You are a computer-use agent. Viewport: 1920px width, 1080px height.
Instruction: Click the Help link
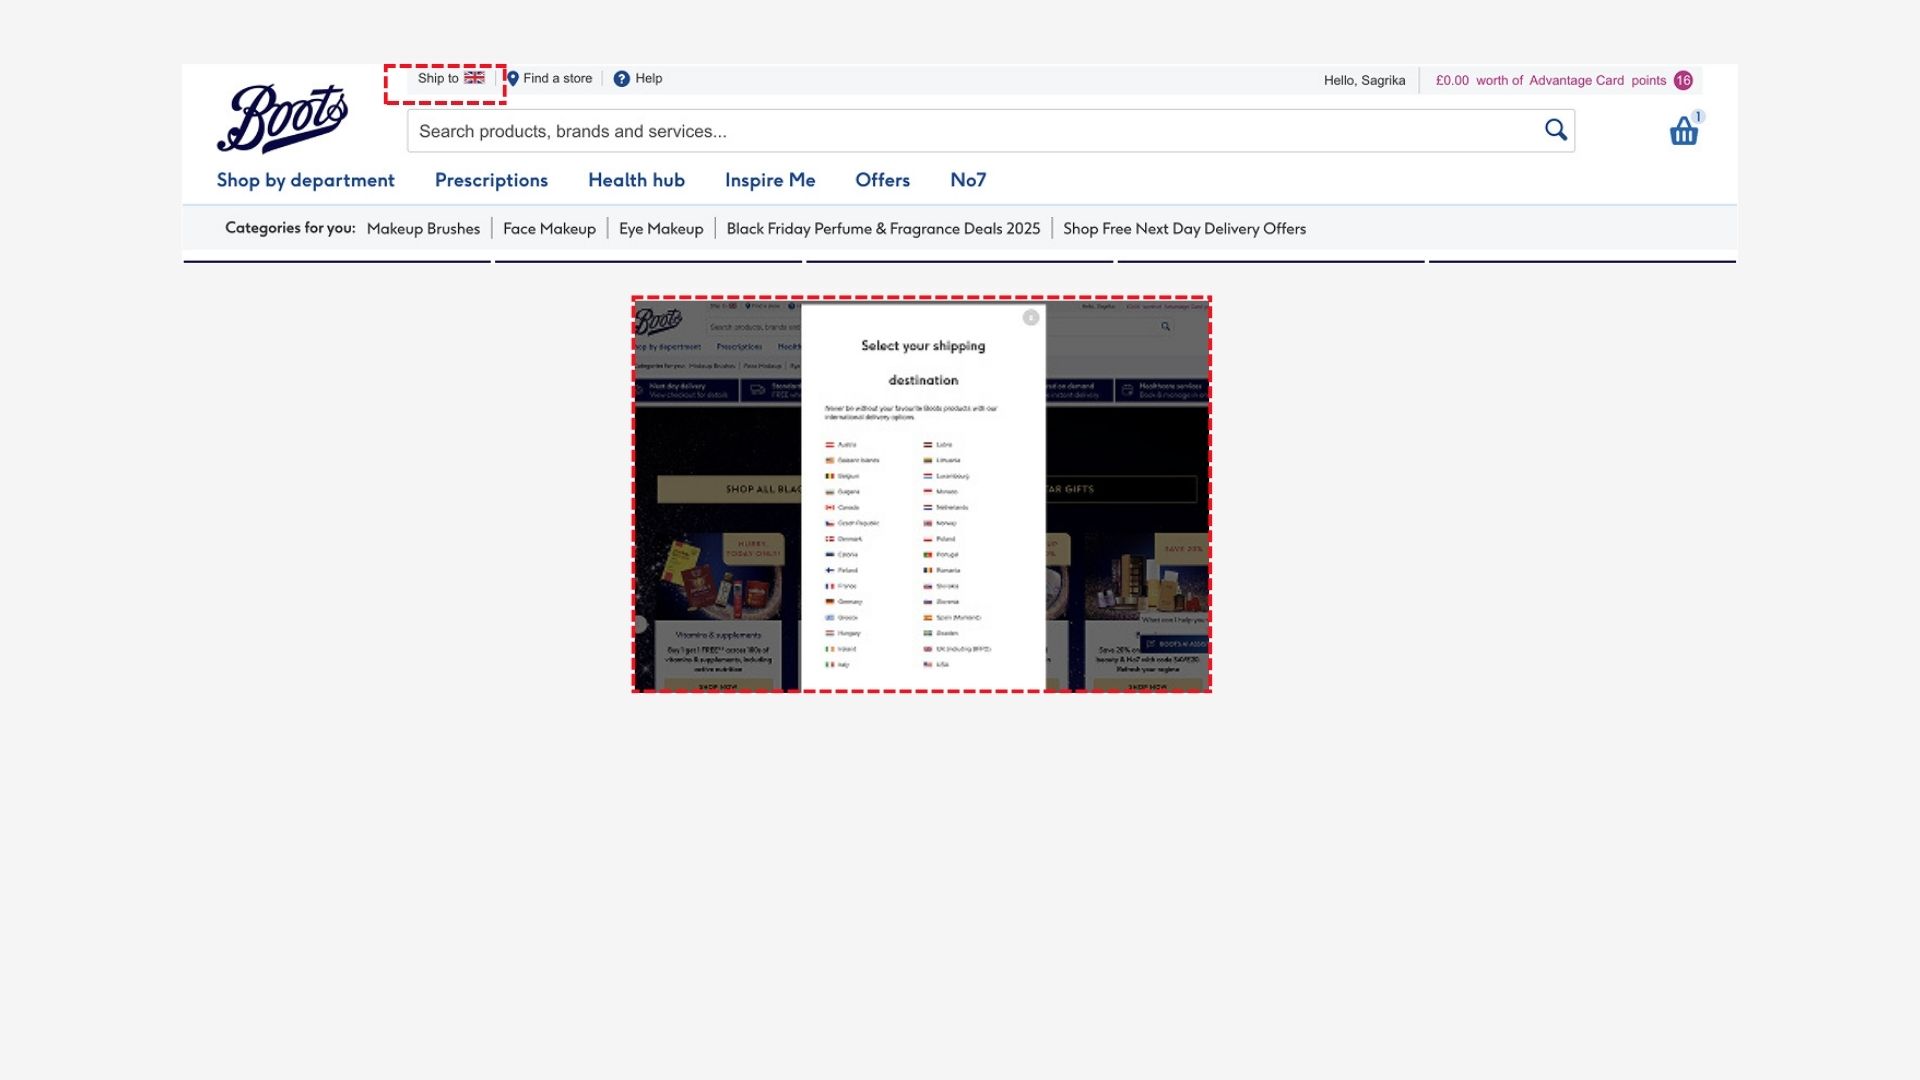point(649,78)
